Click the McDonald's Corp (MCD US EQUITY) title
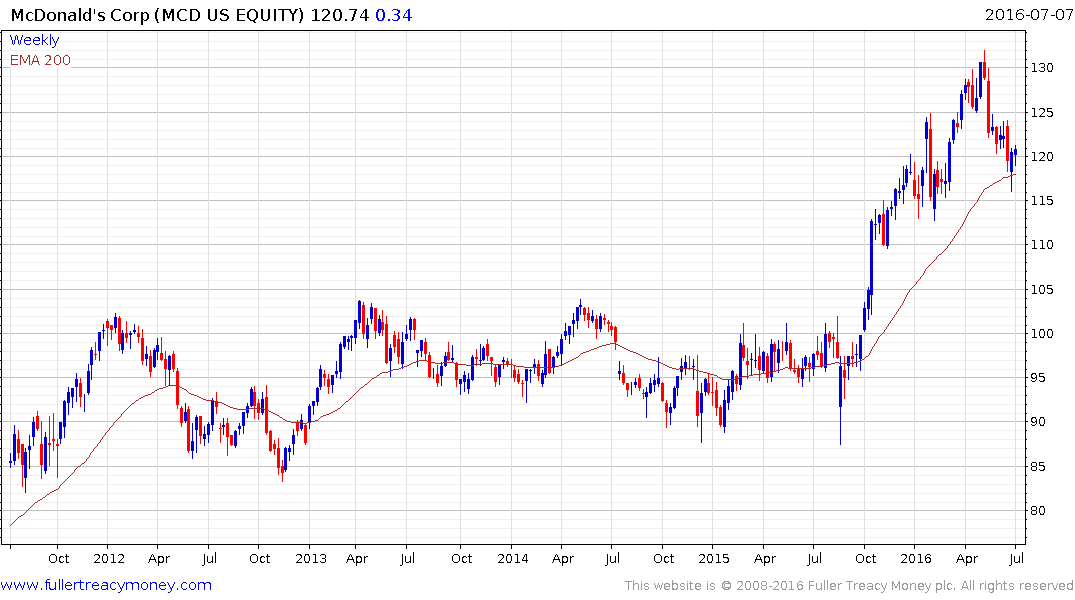Image resolution: width=1075 pixels, height=600 pixels. tap(157, 15)
